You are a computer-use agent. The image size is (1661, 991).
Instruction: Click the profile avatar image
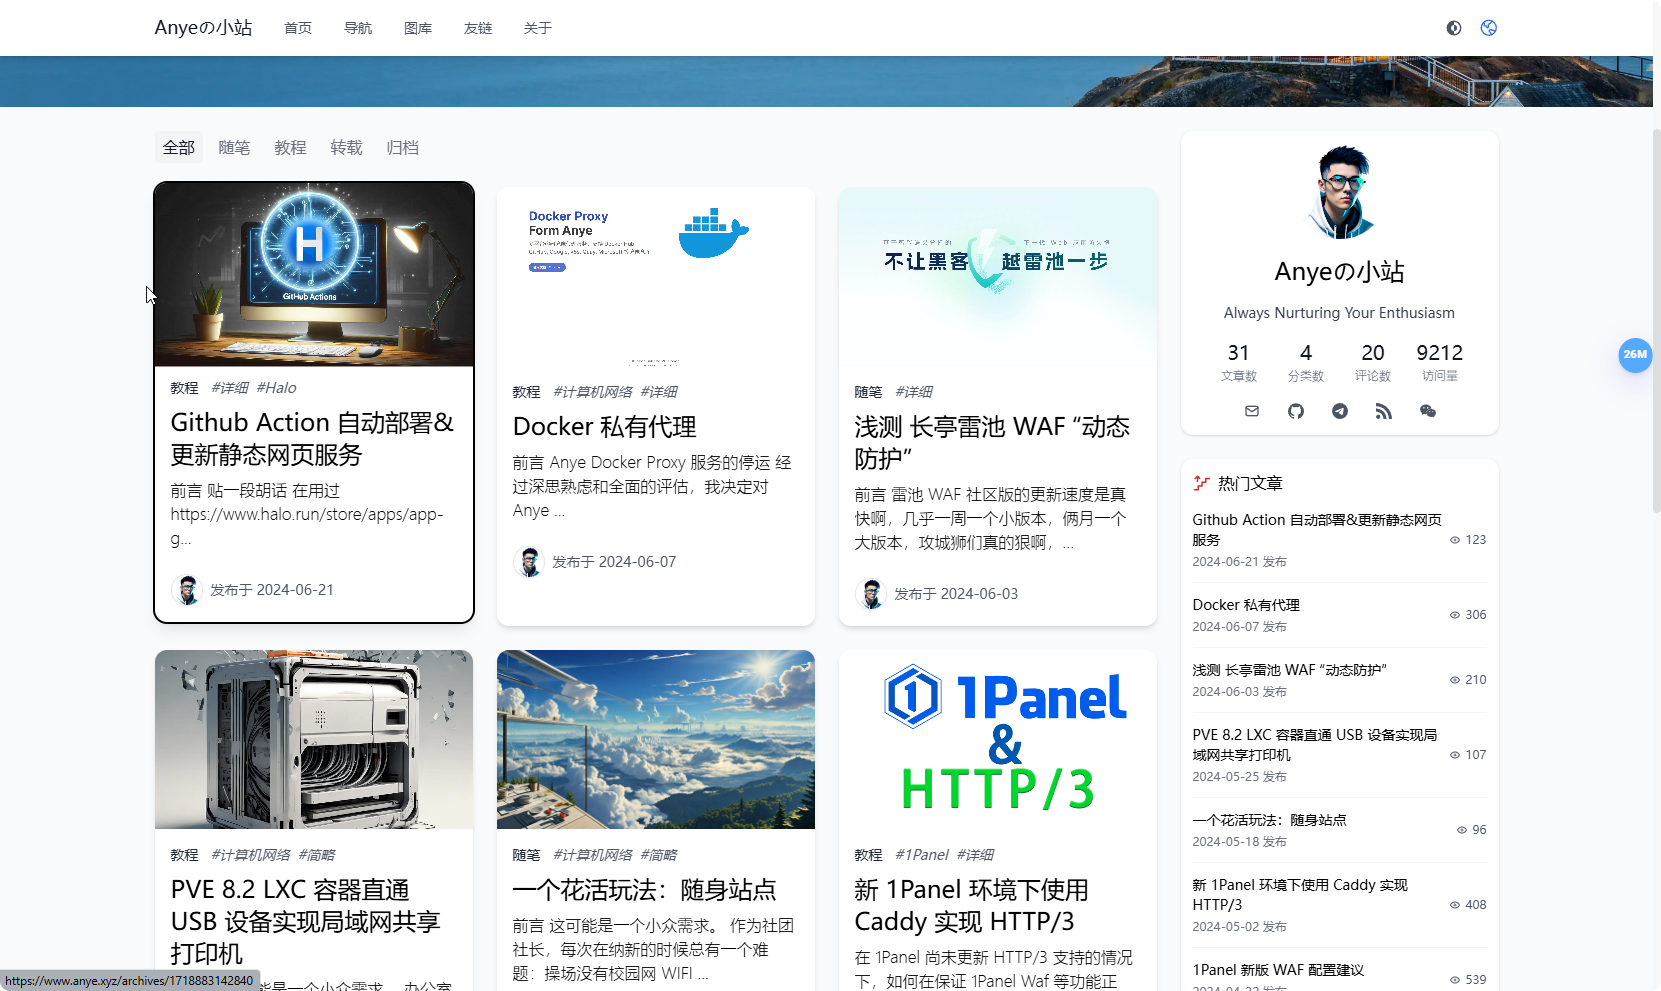[x=1340, y=193]
